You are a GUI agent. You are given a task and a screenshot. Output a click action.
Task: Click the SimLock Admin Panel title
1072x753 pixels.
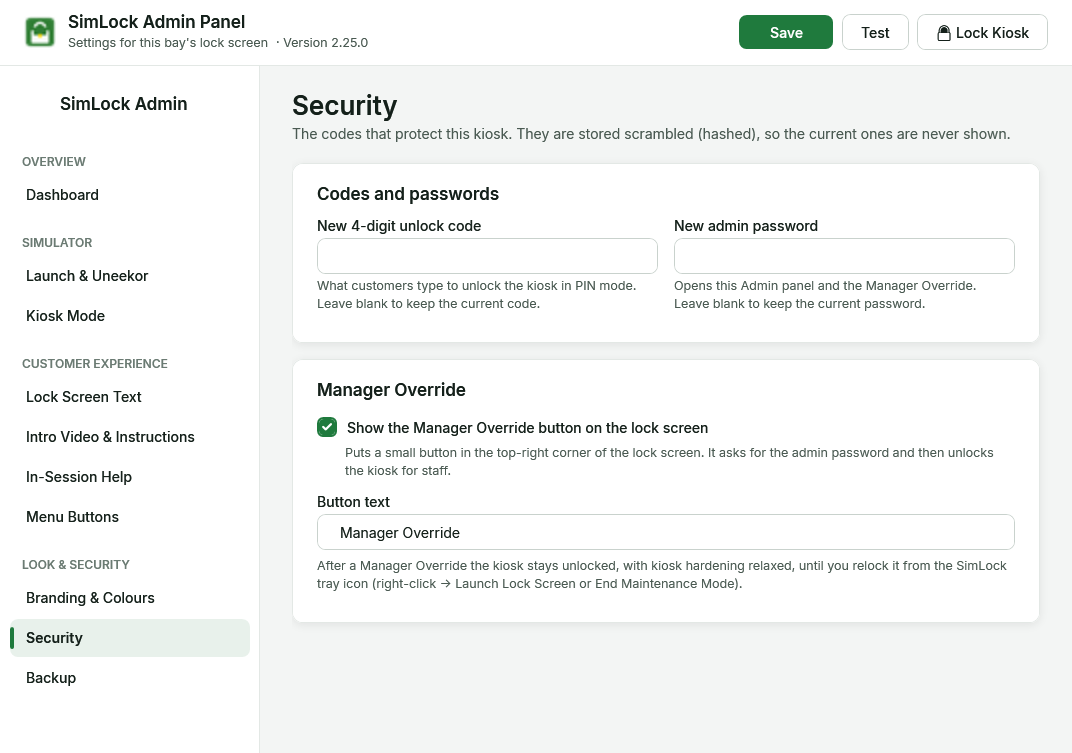(157, 22)
